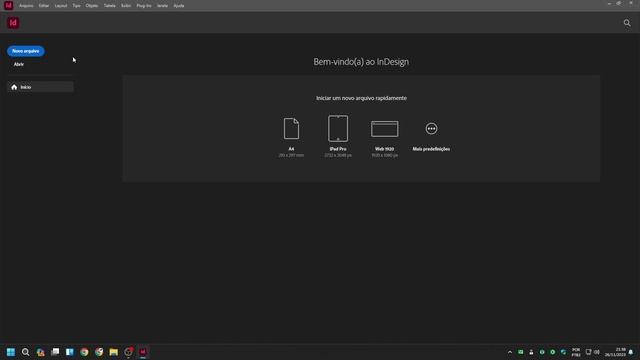Open the Arquivo menu
This screenshot has width=640, height=360.
(26, 6)
